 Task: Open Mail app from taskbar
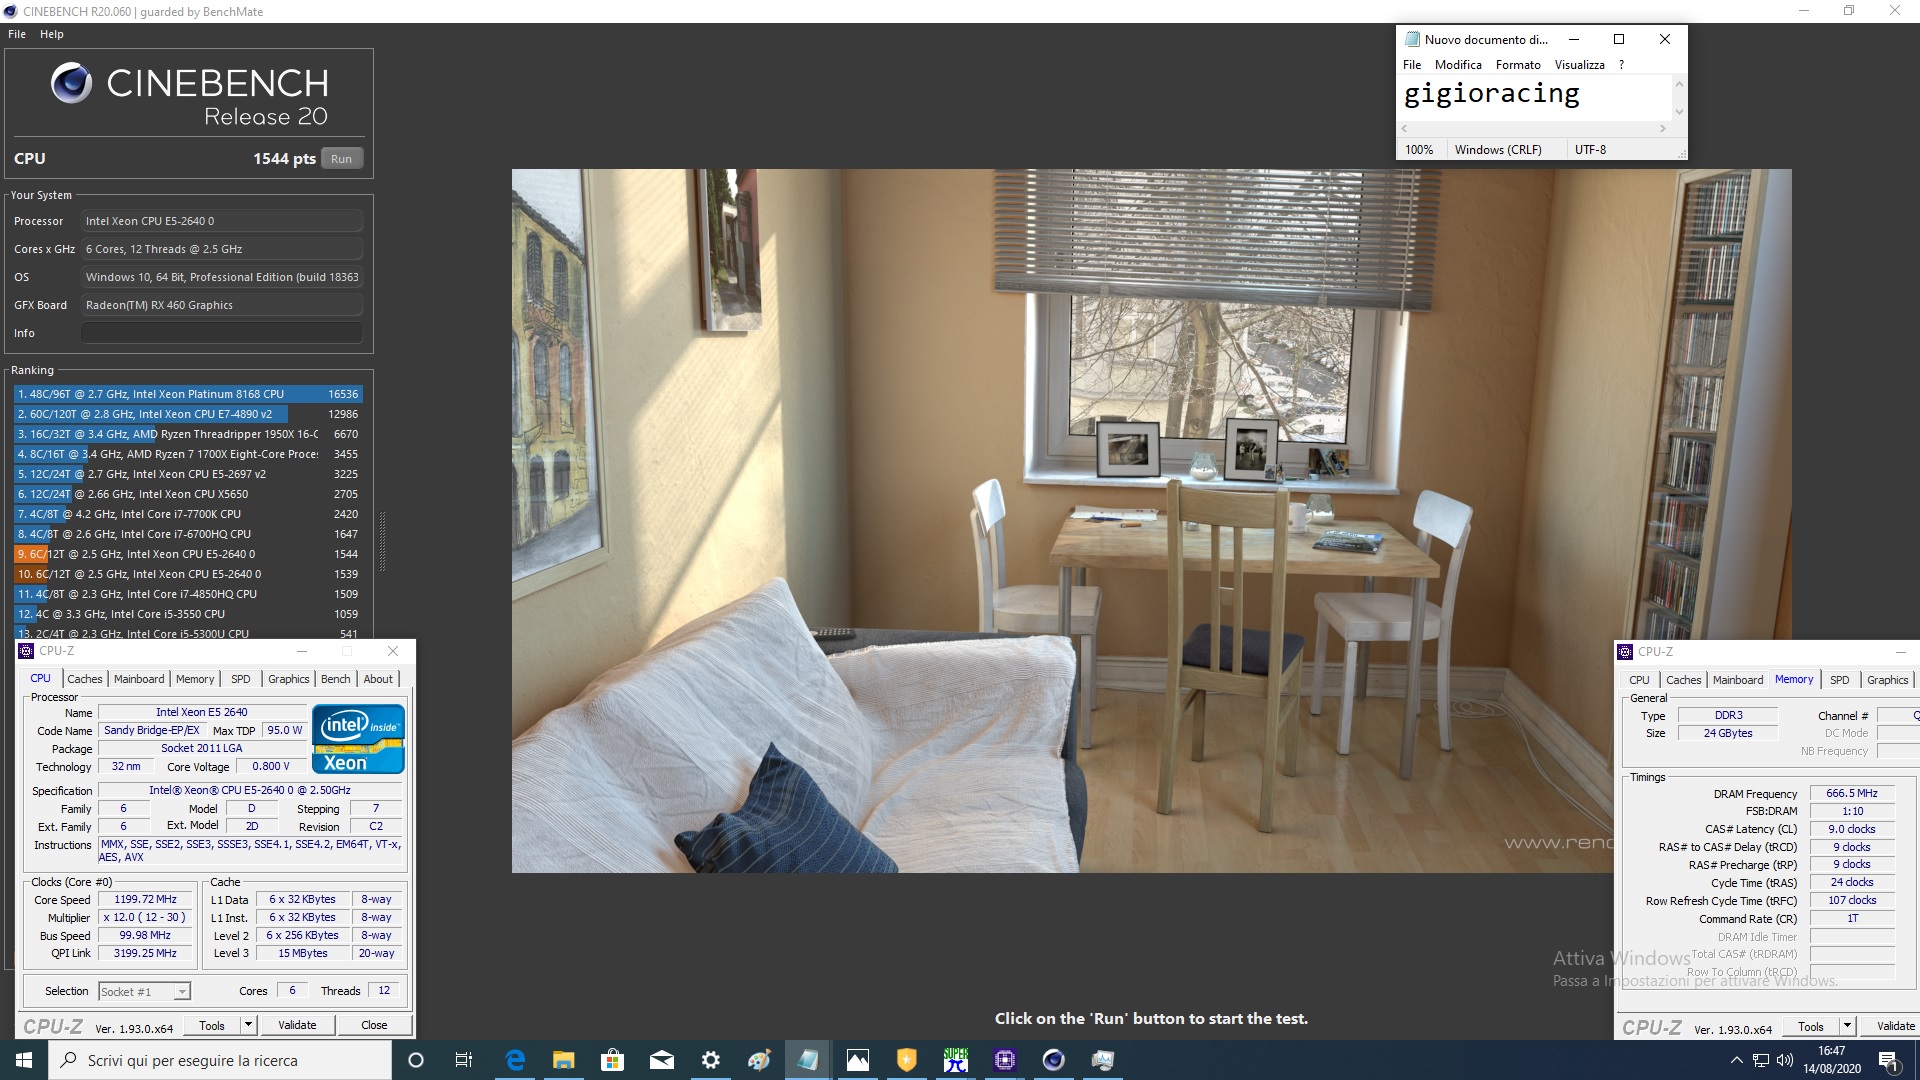tap(661, 1060)
